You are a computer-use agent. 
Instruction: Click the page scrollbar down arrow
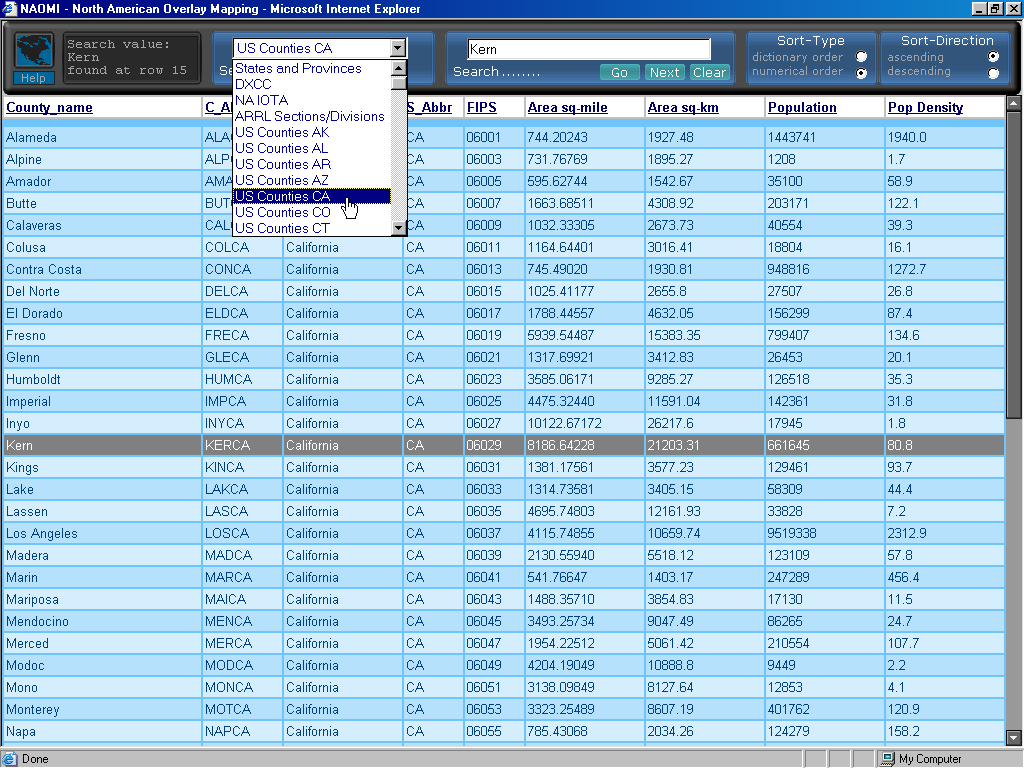(1014, 737)
